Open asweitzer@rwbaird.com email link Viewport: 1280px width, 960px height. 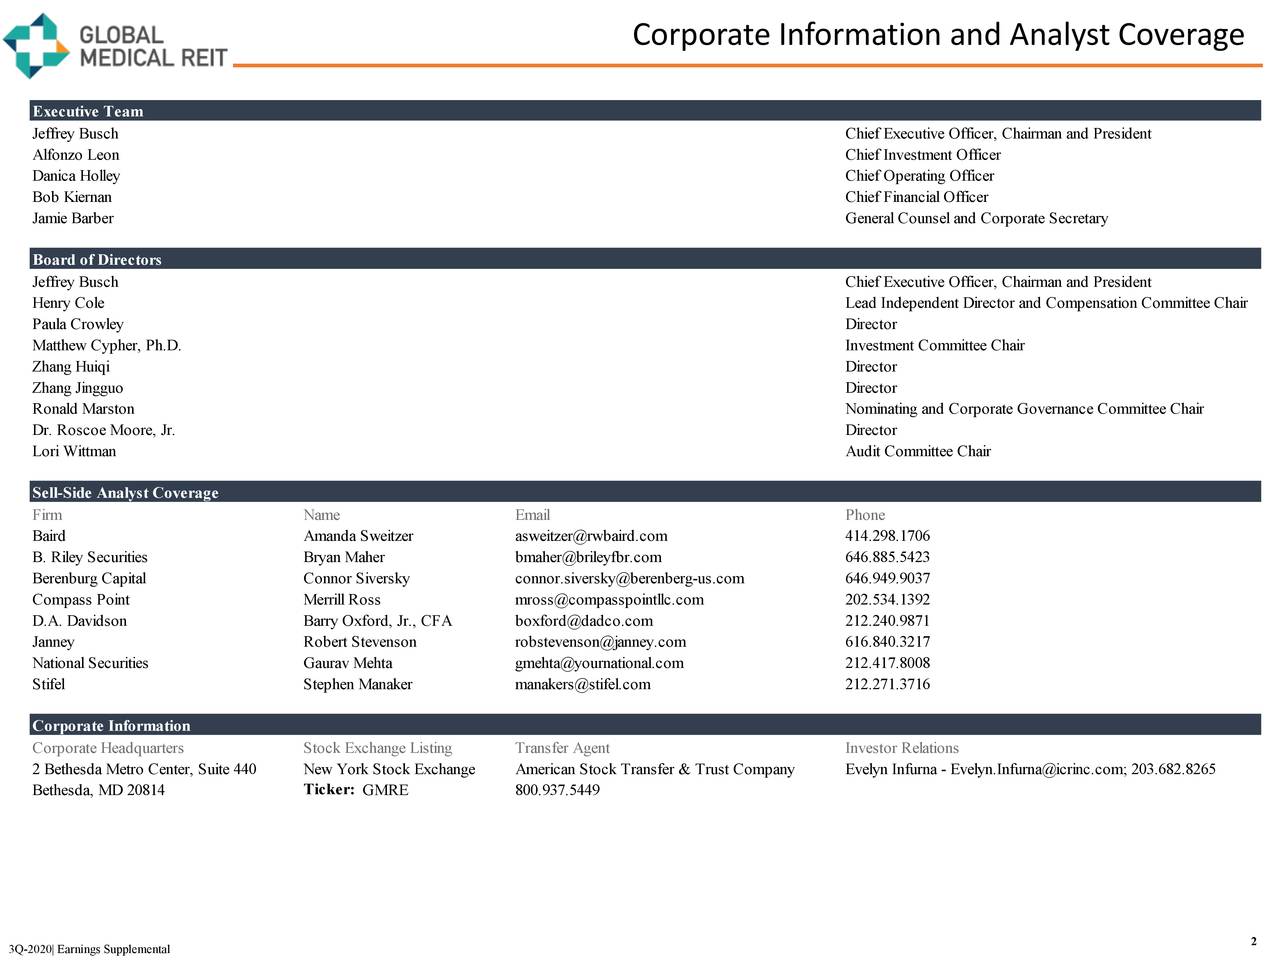(x=590, y=536)
